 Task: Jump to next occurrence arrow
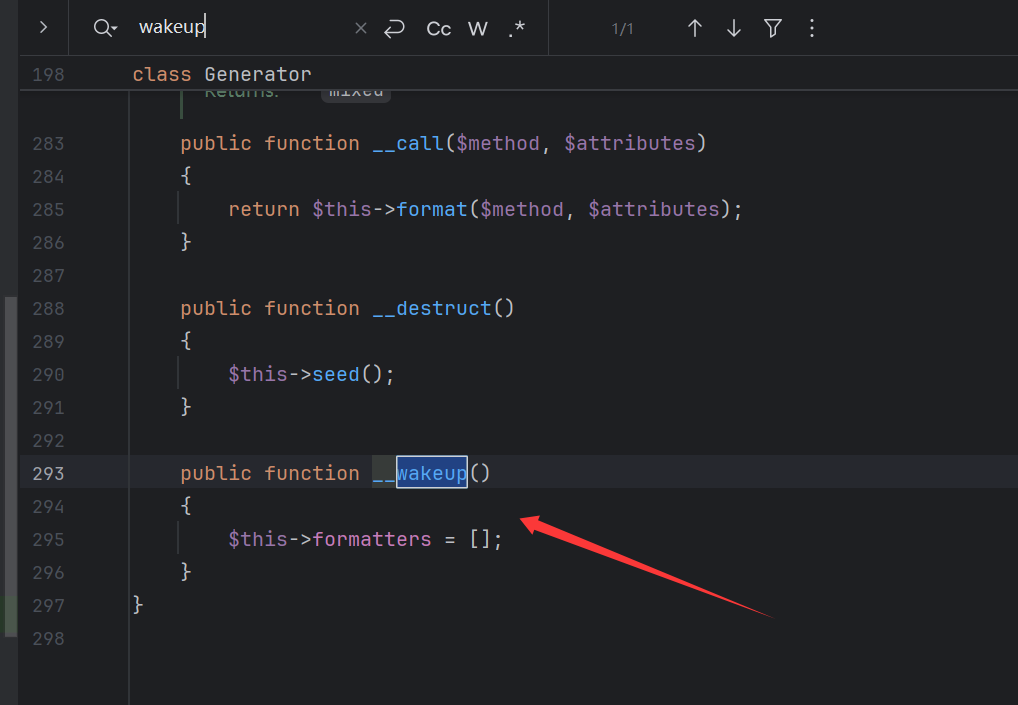tap(734, 29)
